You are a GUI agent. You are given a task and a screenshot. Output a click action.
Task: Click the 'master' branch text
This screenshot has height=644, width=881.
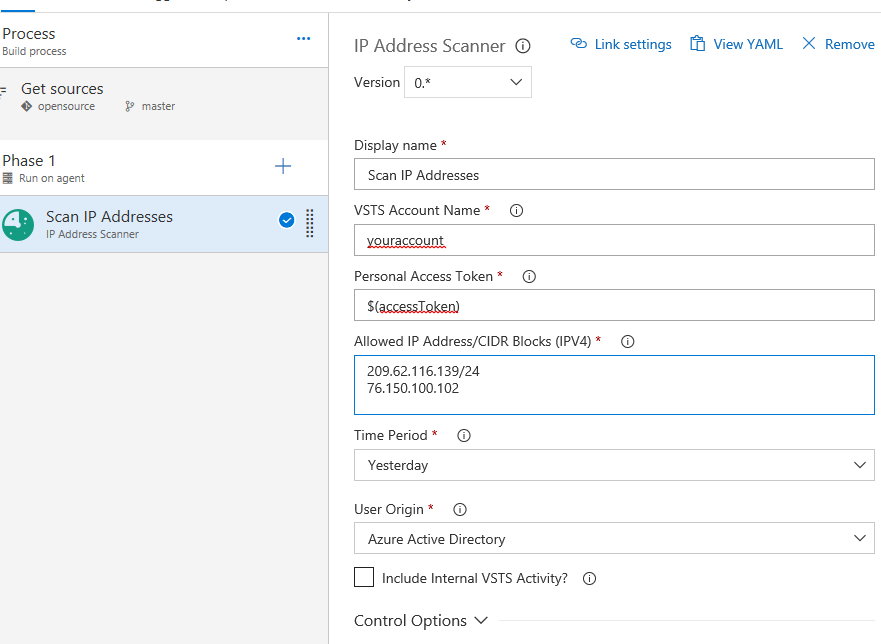point(158,106)
